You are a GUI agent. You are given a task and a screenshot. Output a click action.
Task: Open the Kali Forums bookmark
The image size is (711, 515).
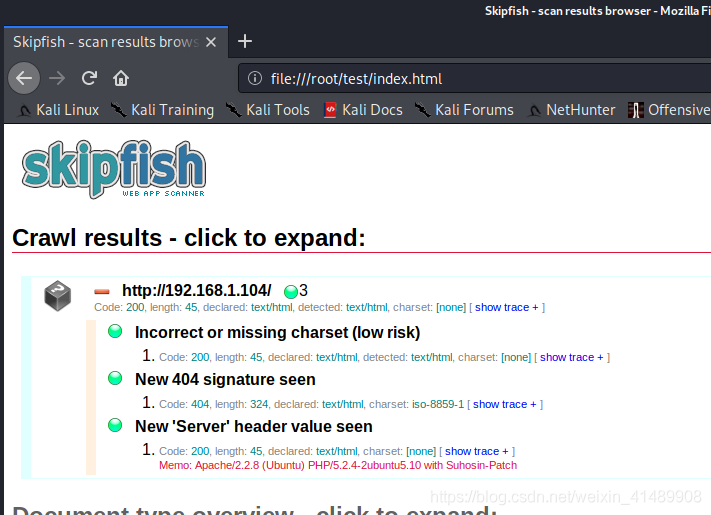(464, 110)
